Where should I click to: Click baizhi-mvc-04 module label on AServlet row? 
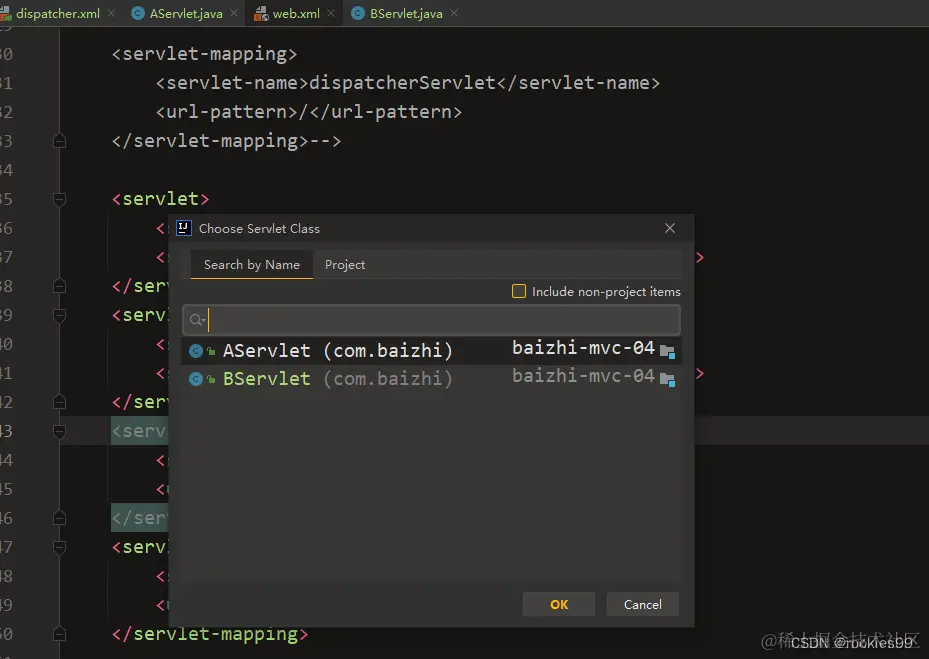click(583, 348)
